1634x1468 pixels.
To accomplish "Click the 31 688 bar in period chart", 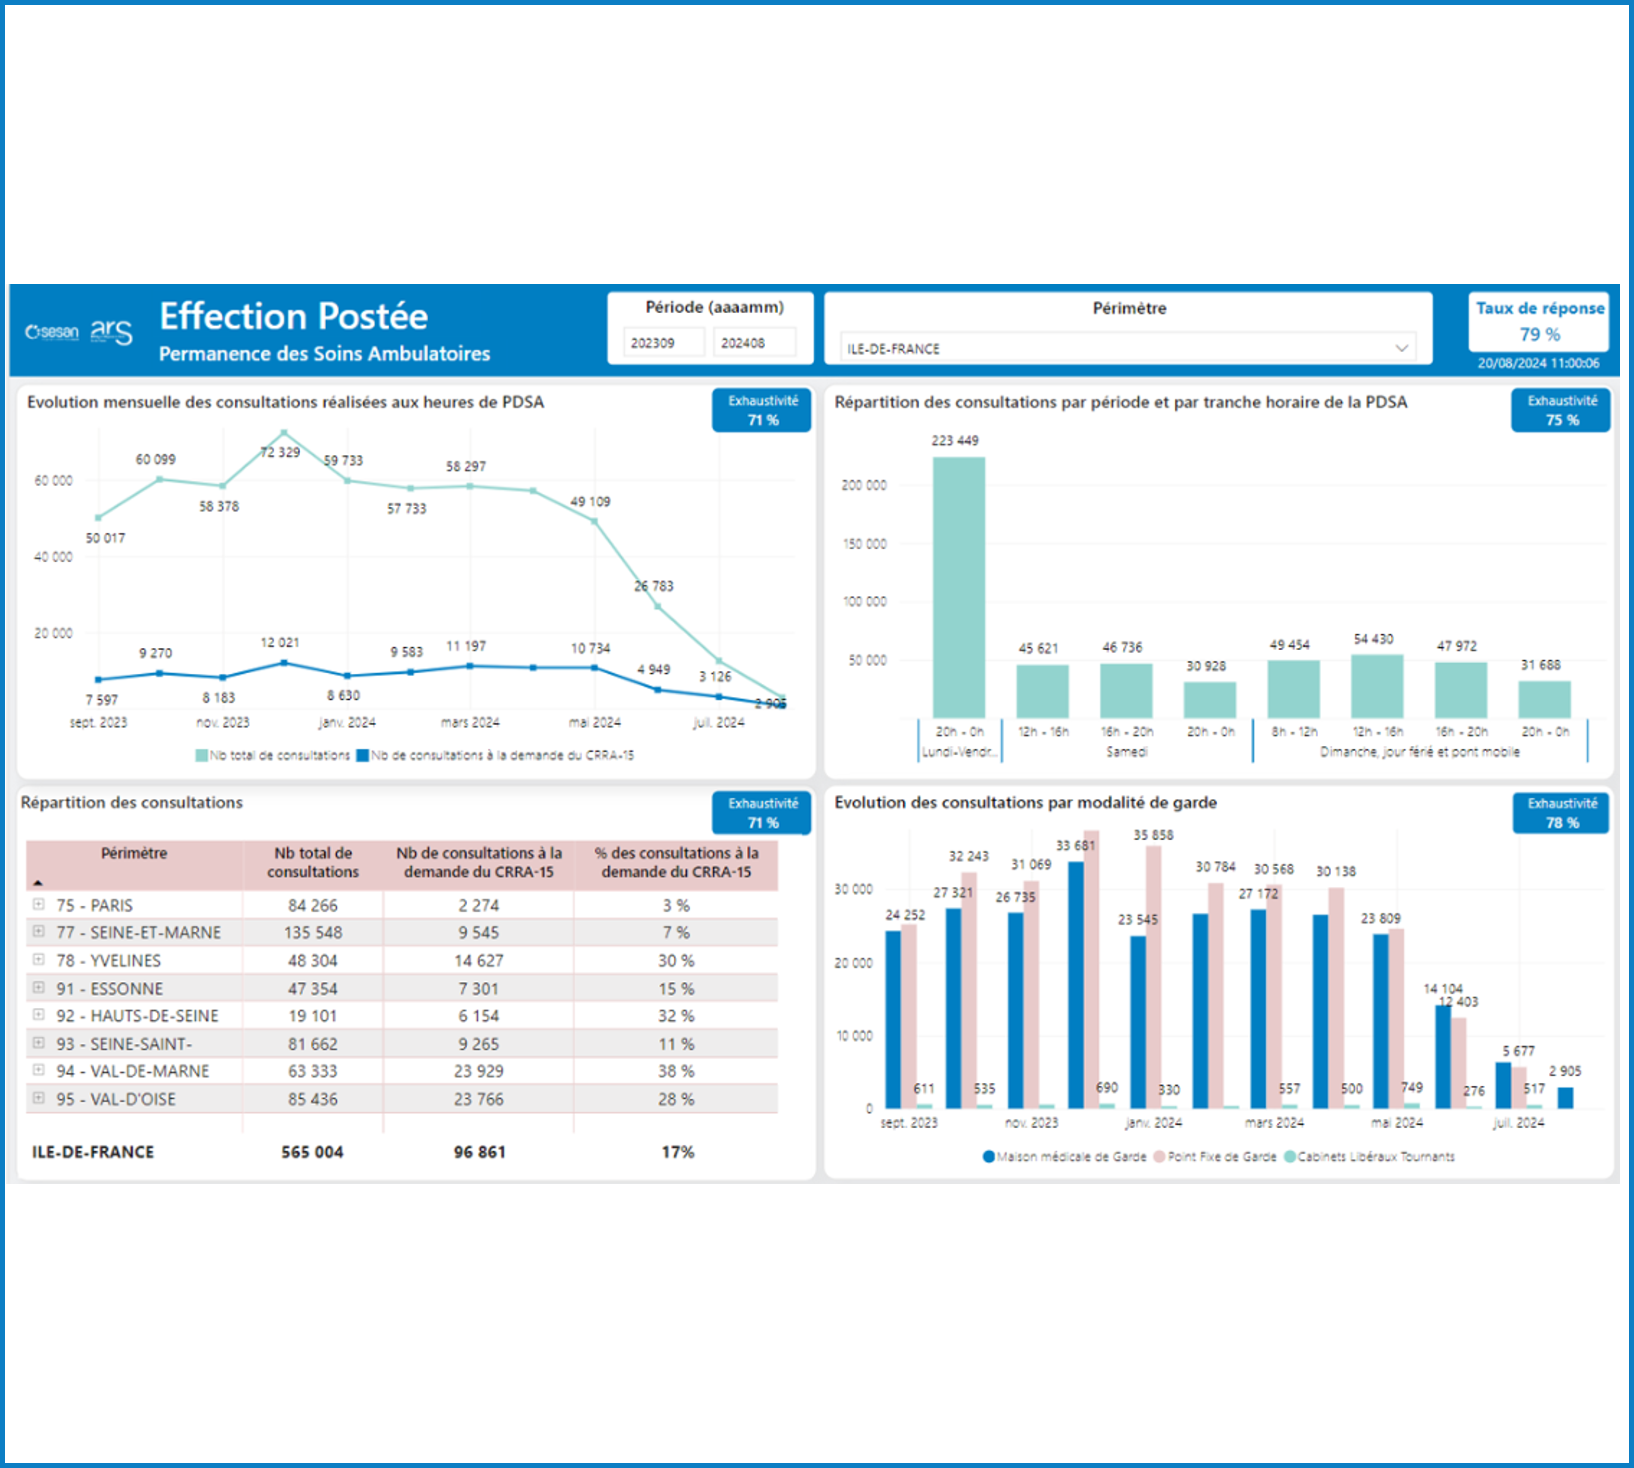I will pos(1544,699).
